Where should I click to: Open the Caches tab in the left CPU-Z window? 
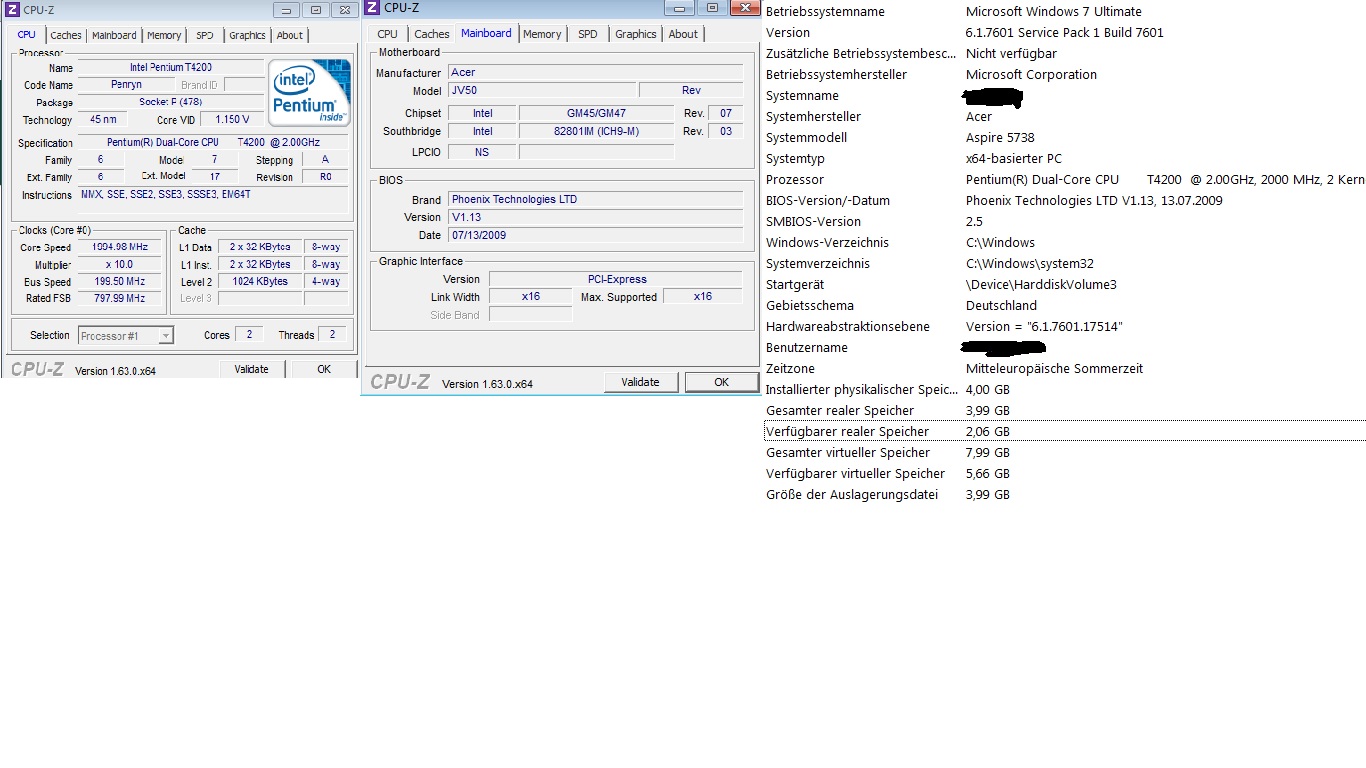click(x=66, y=35)
